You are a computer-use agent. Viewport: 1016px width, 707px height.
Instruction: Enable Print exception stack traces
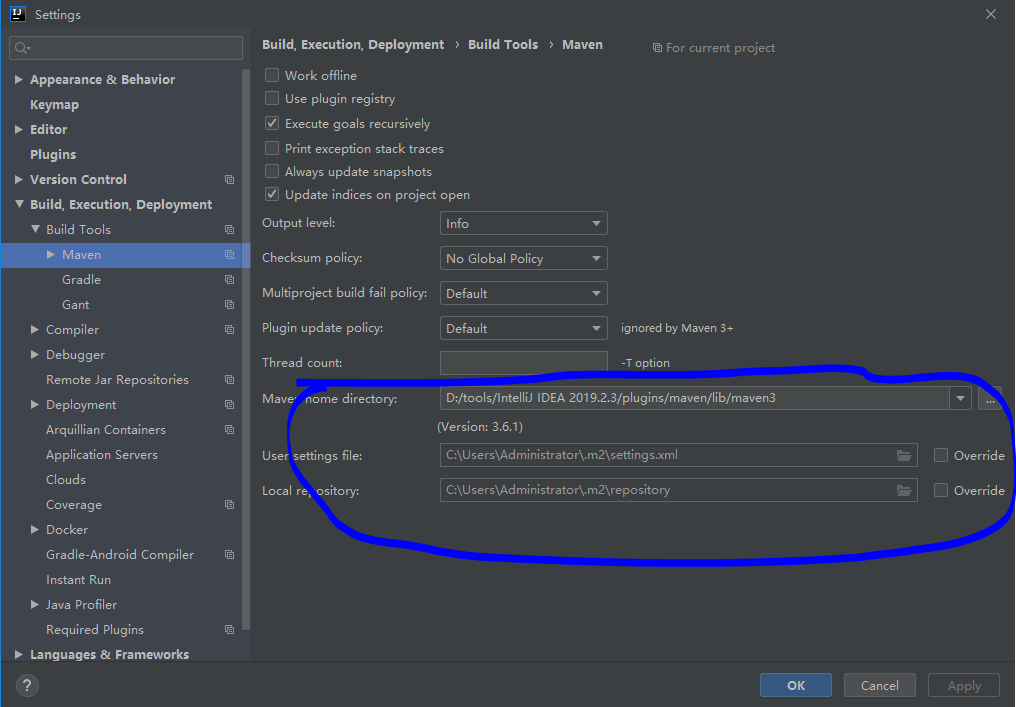pos(272,148)
